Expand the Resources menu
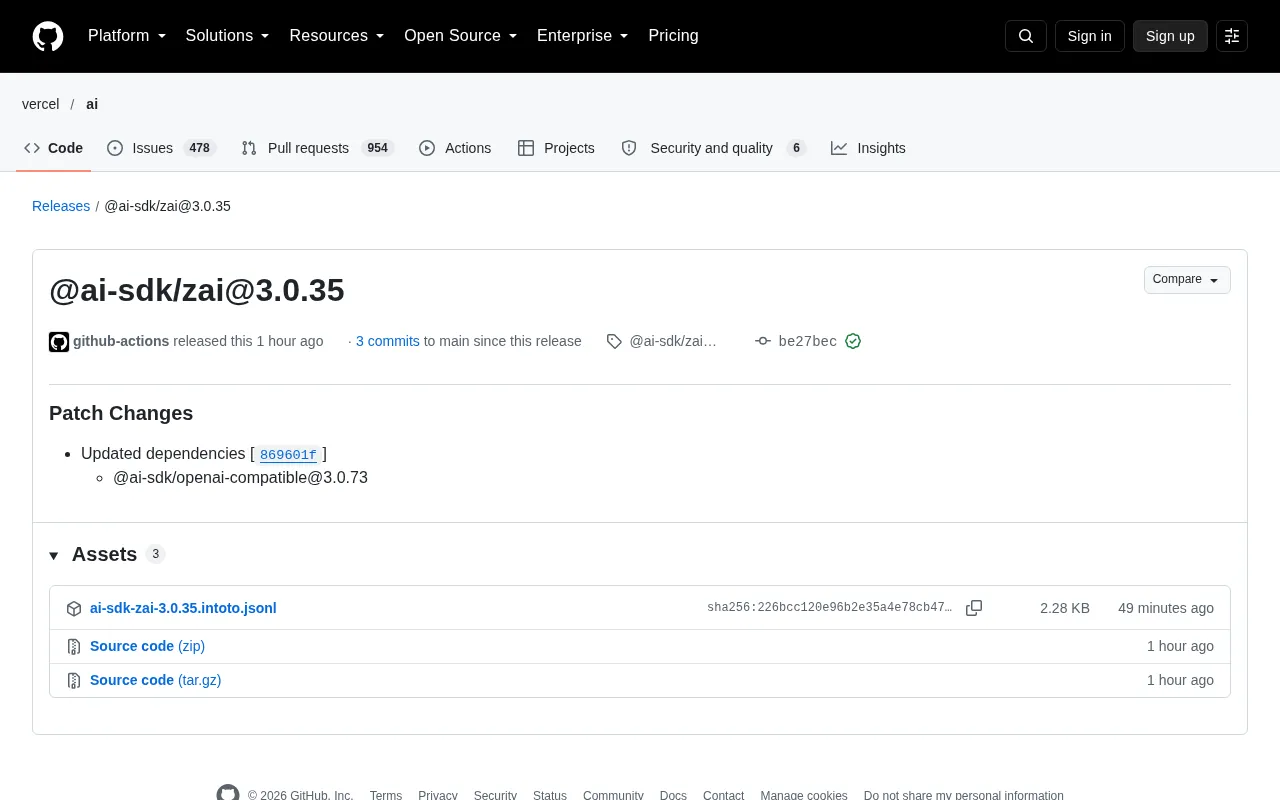Viewport: 1280px width, 800px height. [x=337, y=36]
